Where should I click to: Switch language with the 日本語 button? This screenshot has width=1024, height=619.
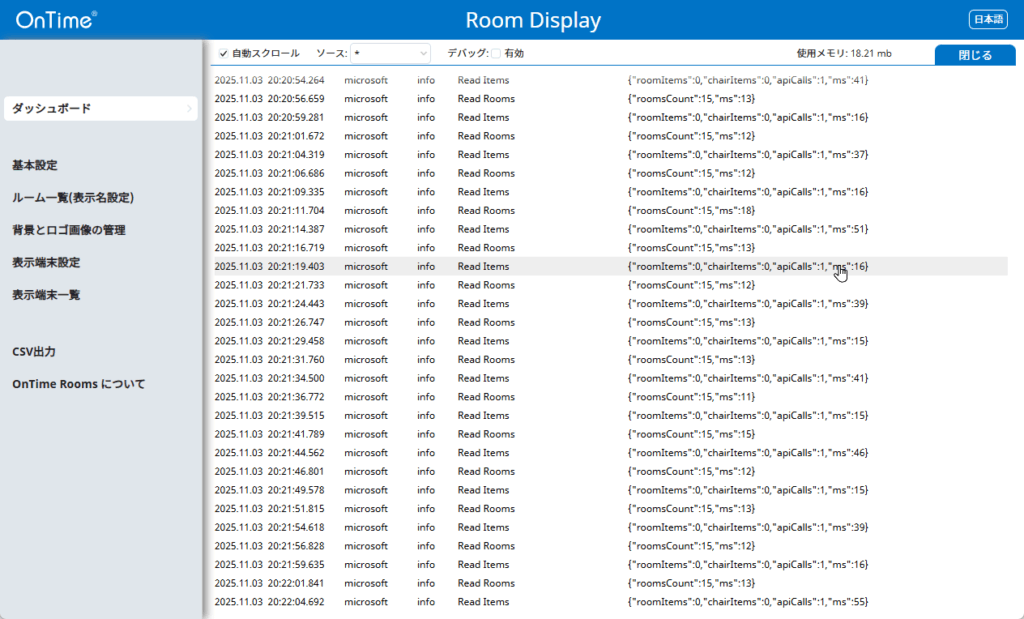tap(988, 19)
